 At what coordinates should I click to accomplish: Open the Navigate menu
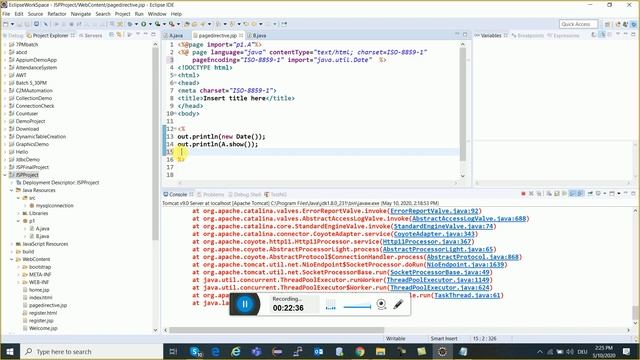pyautogui.click(x=81, y=14)
